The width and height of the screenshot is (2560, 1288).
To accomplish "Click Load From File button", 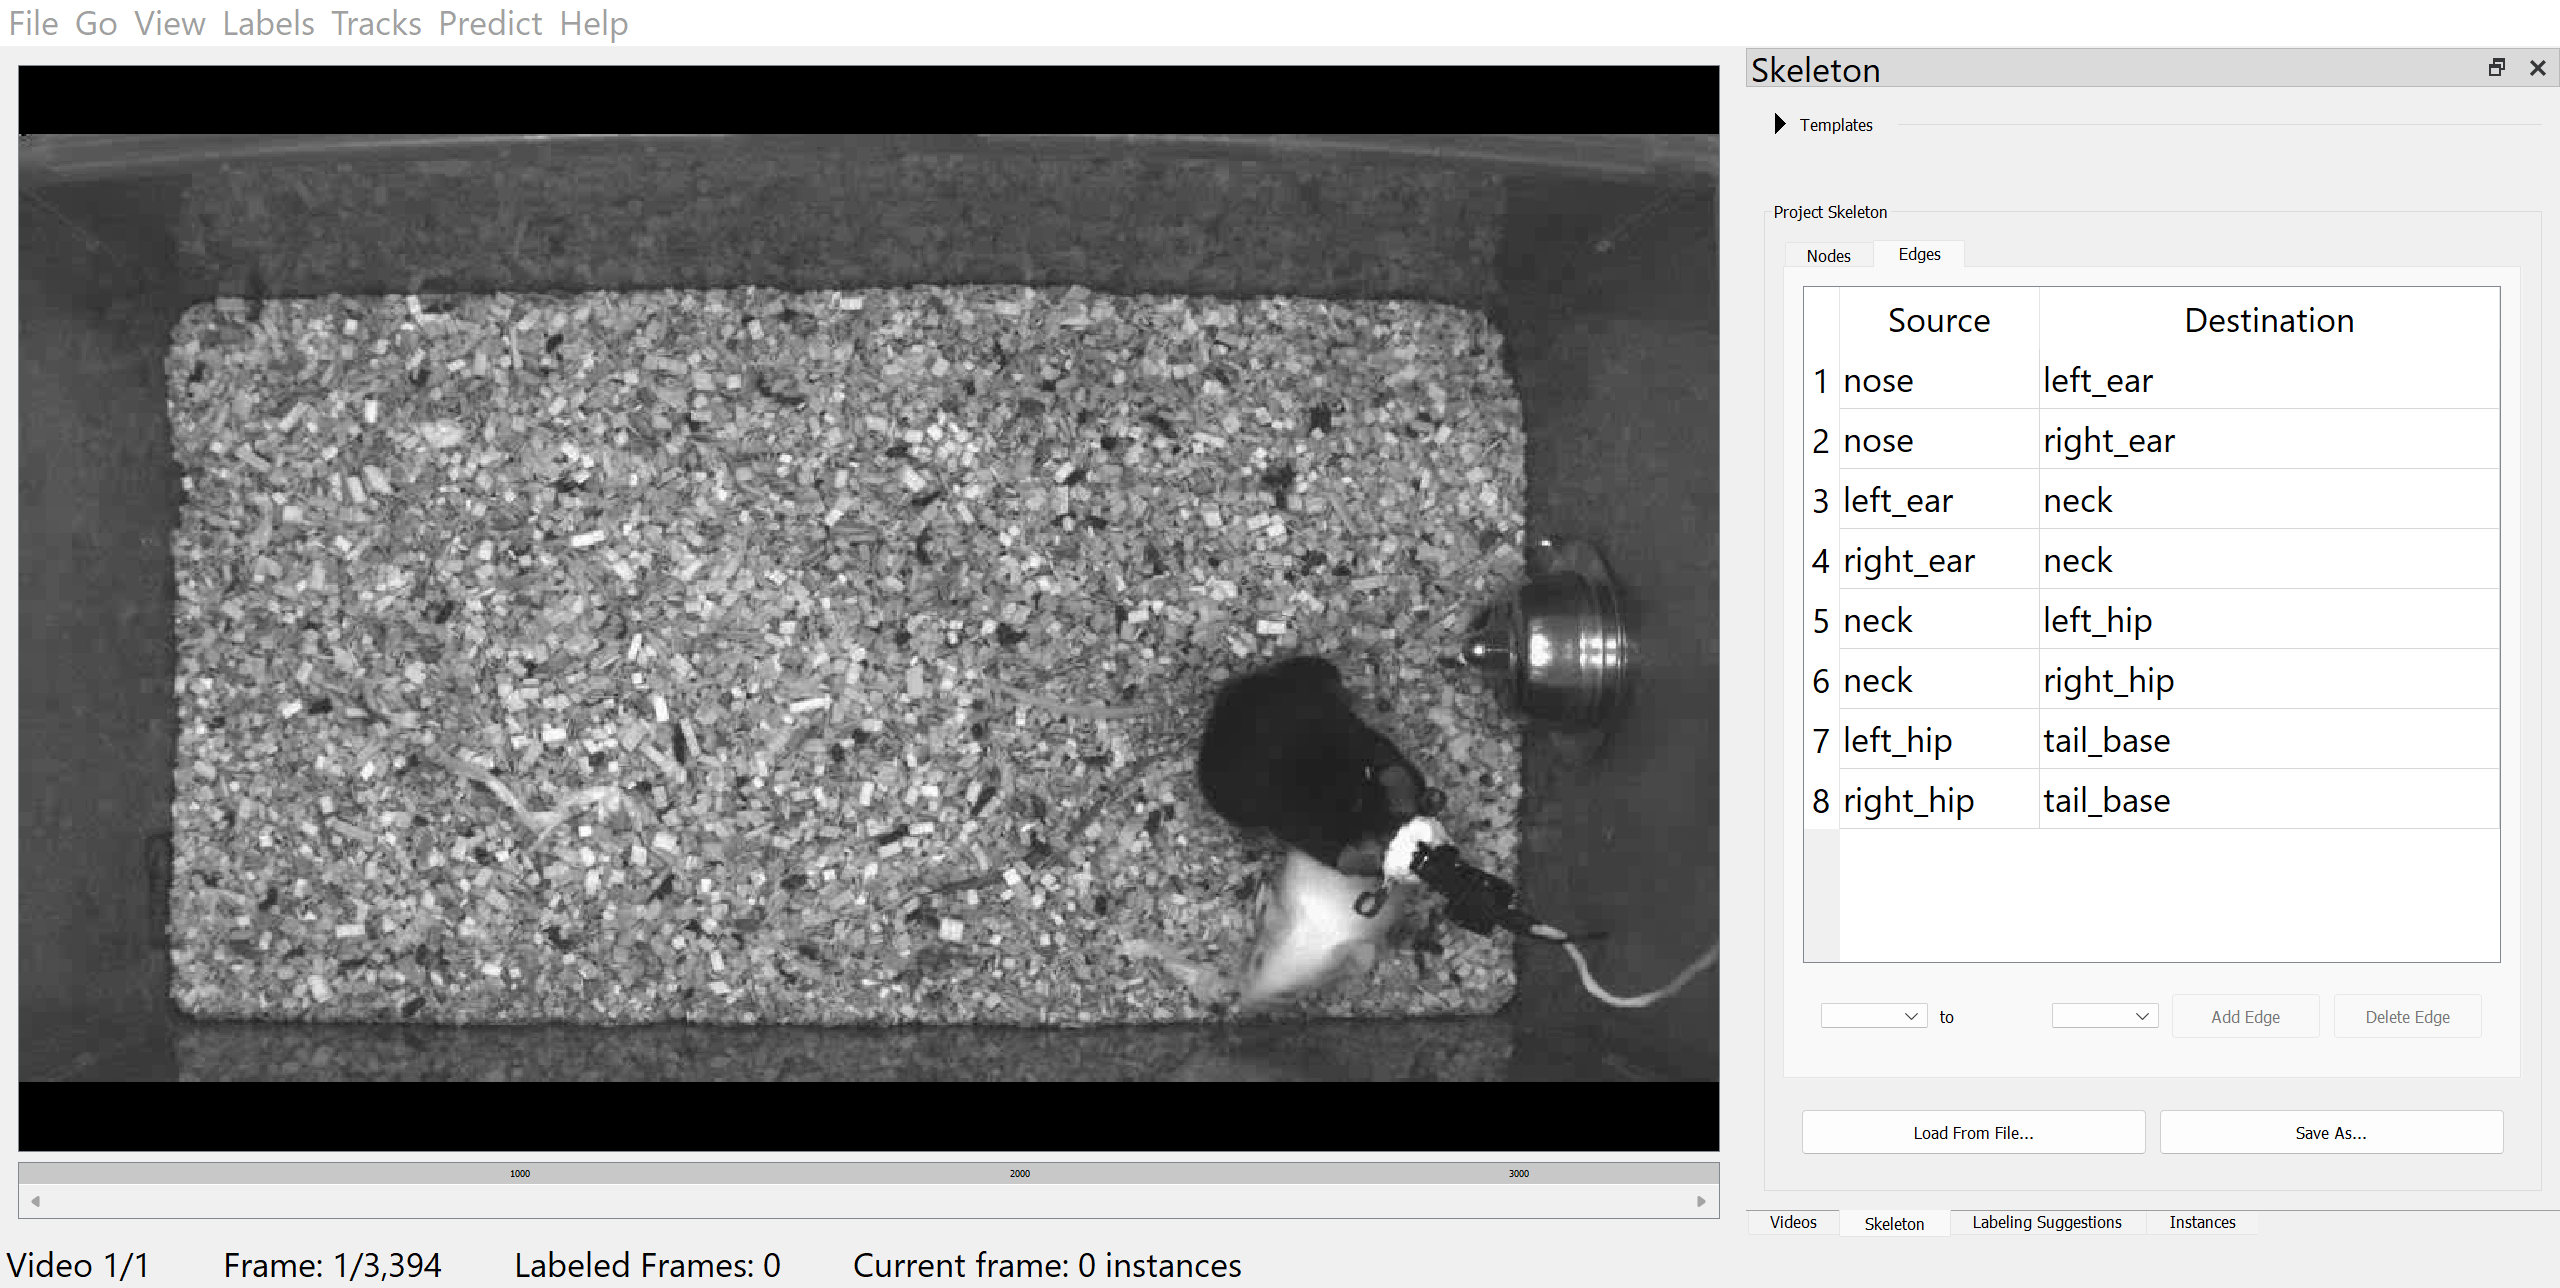I will pyautogui.click(x=1973, y=1133).
